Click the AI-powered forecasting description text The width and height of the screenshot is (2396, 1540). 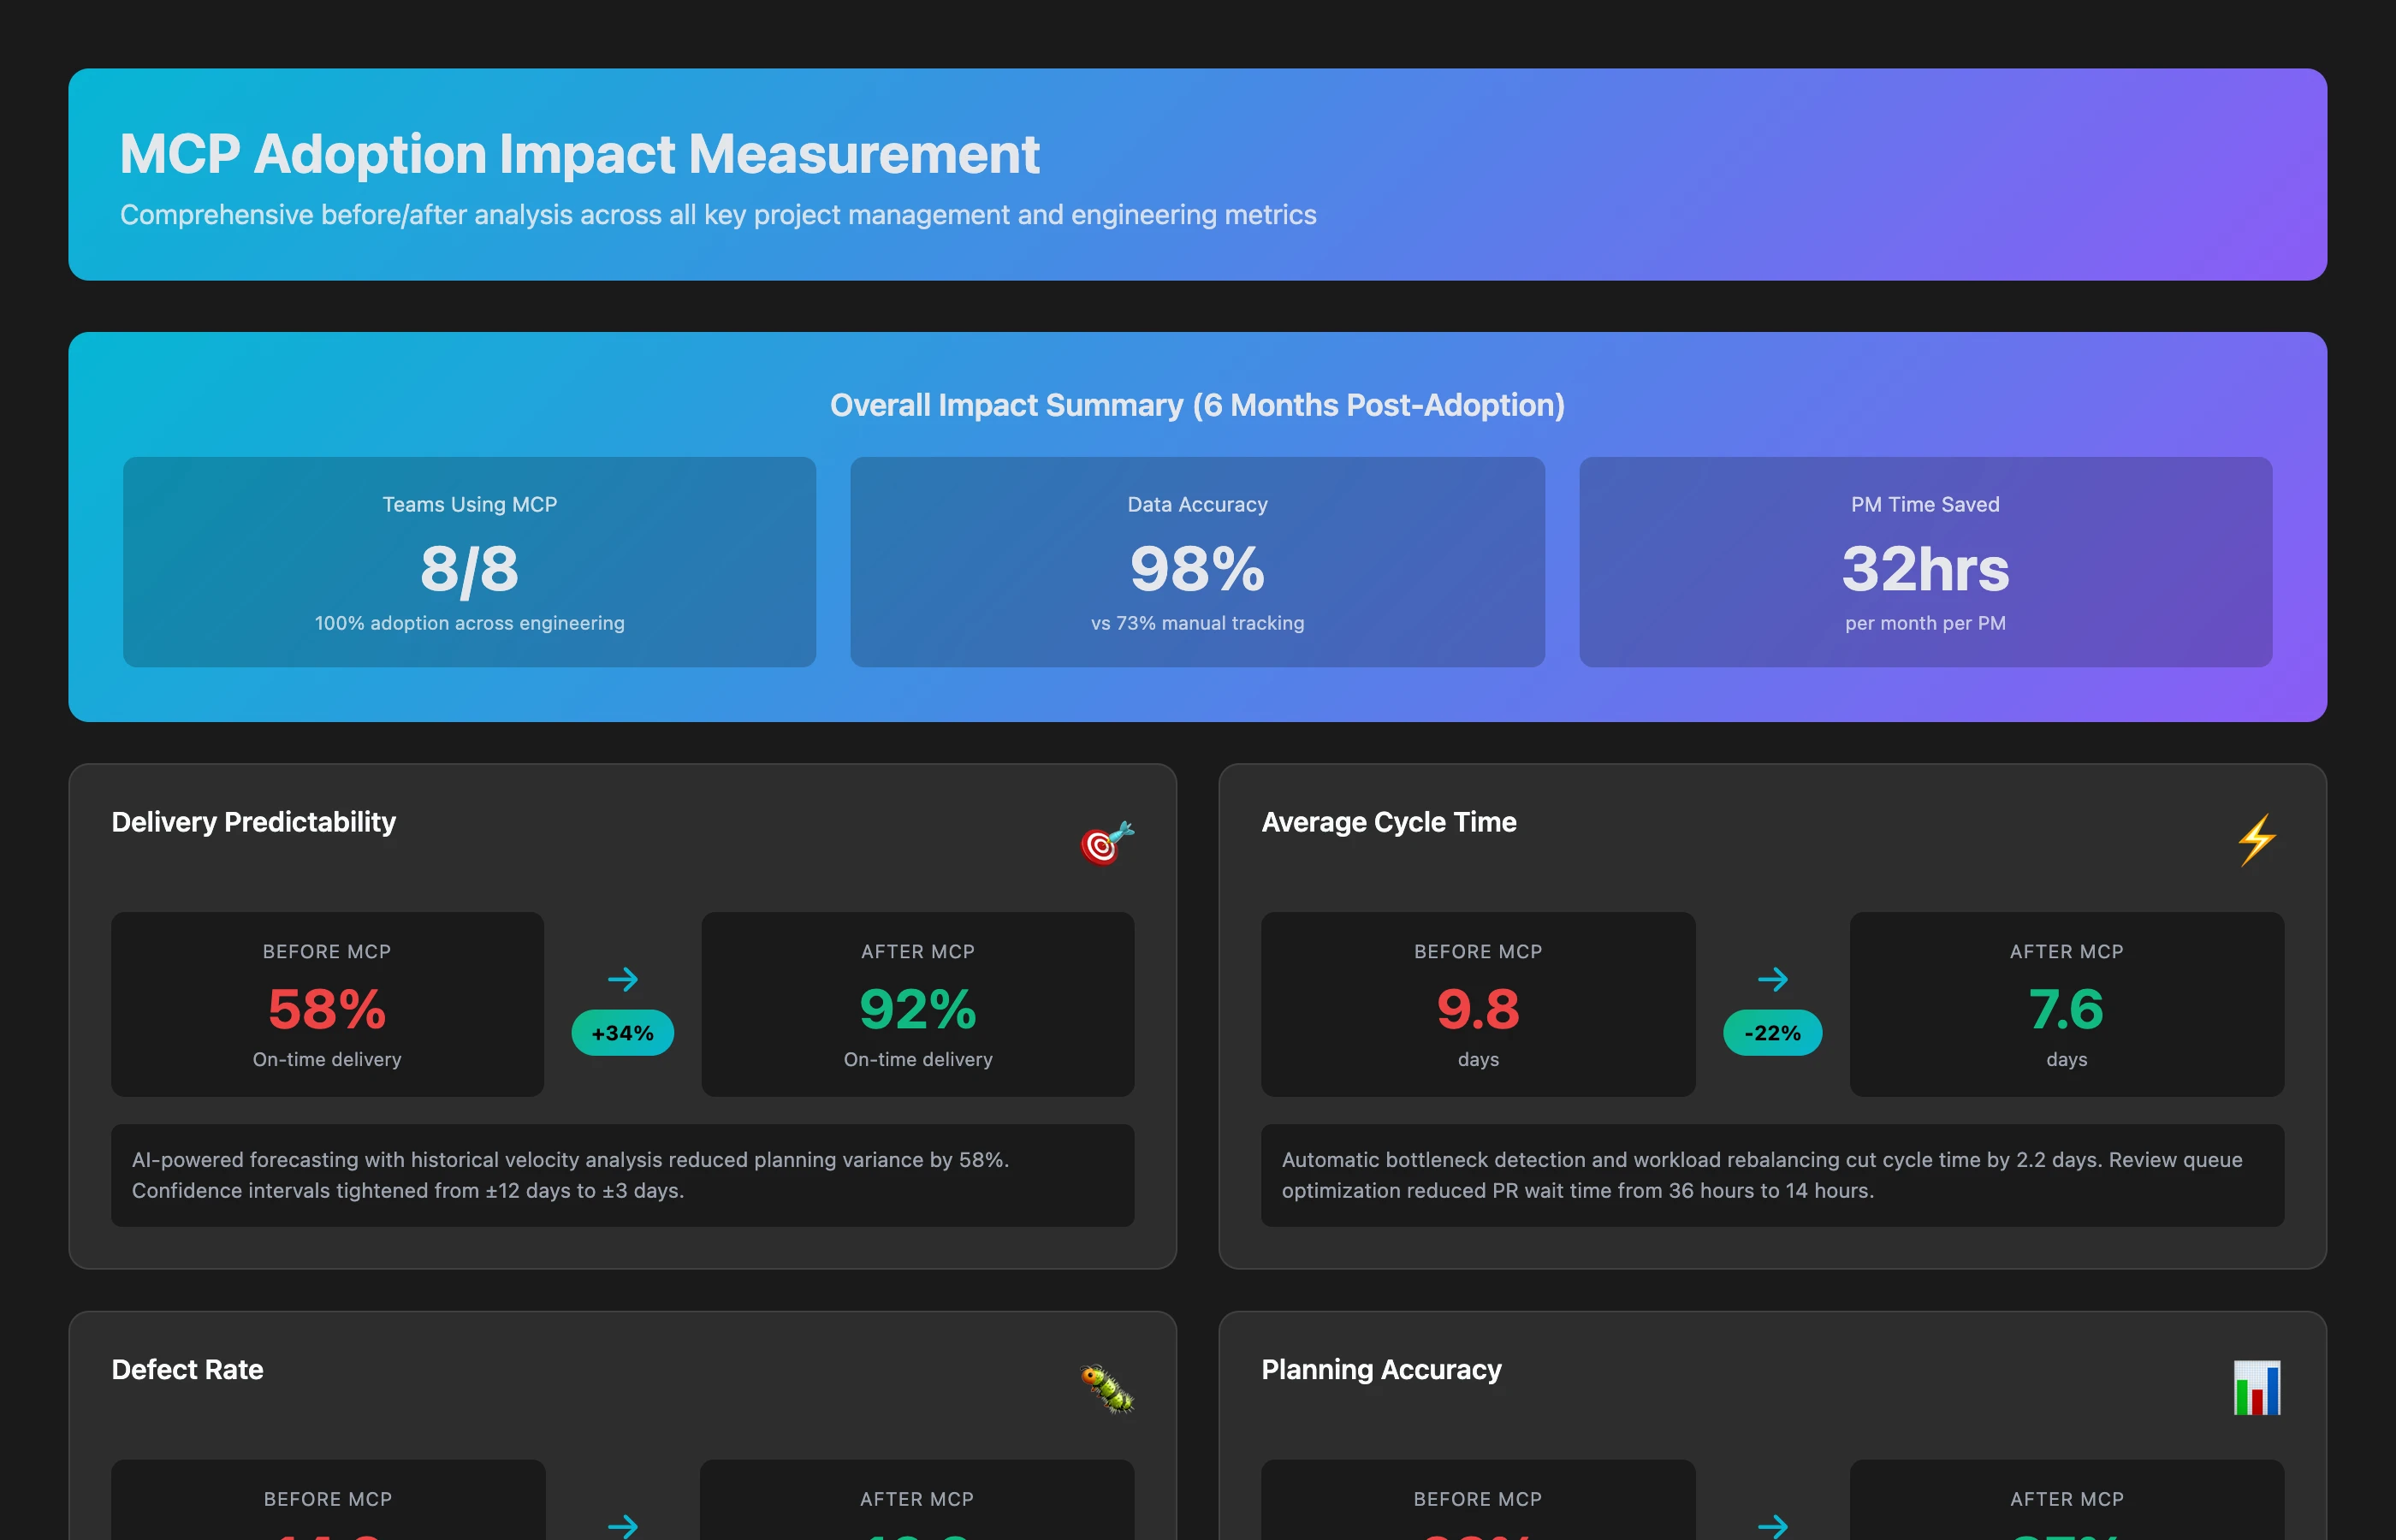(x=571, y=1175)
